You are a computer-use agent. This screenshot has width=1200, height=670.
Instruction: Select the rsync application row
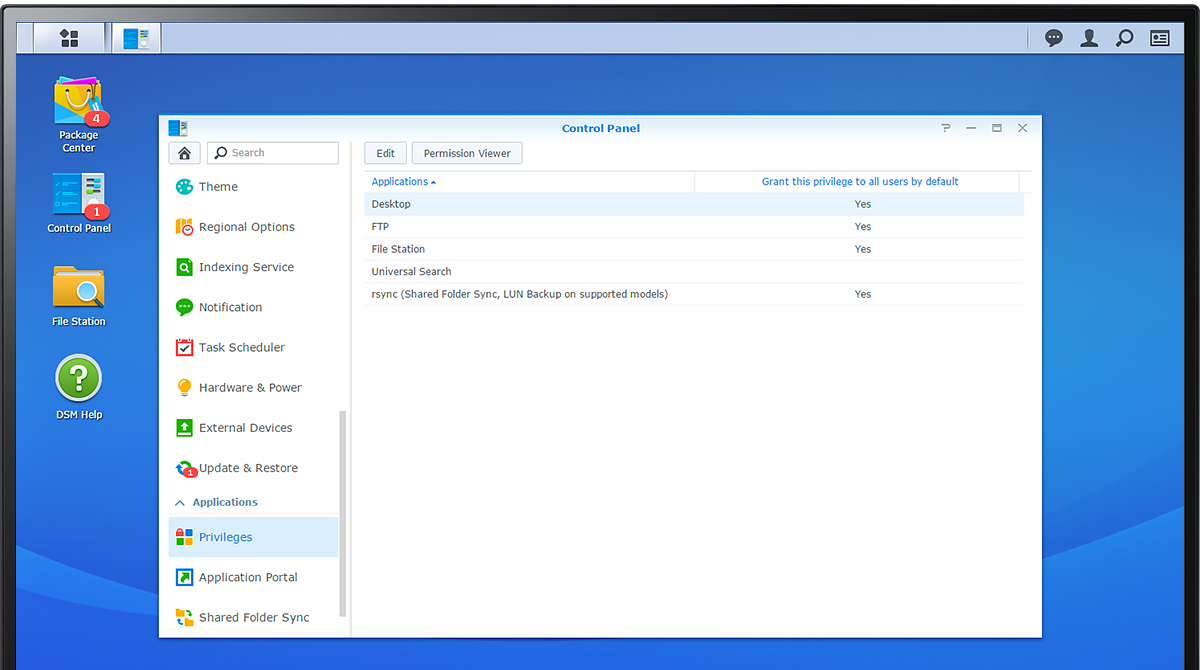point(694,294)
